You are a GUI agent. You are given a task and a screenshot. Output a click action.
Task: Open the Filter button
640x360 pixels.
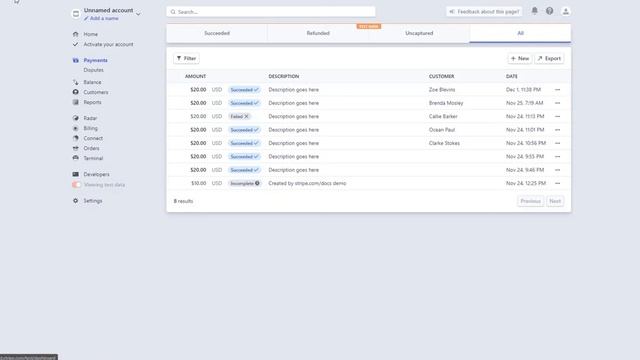[x=187, y=58]
